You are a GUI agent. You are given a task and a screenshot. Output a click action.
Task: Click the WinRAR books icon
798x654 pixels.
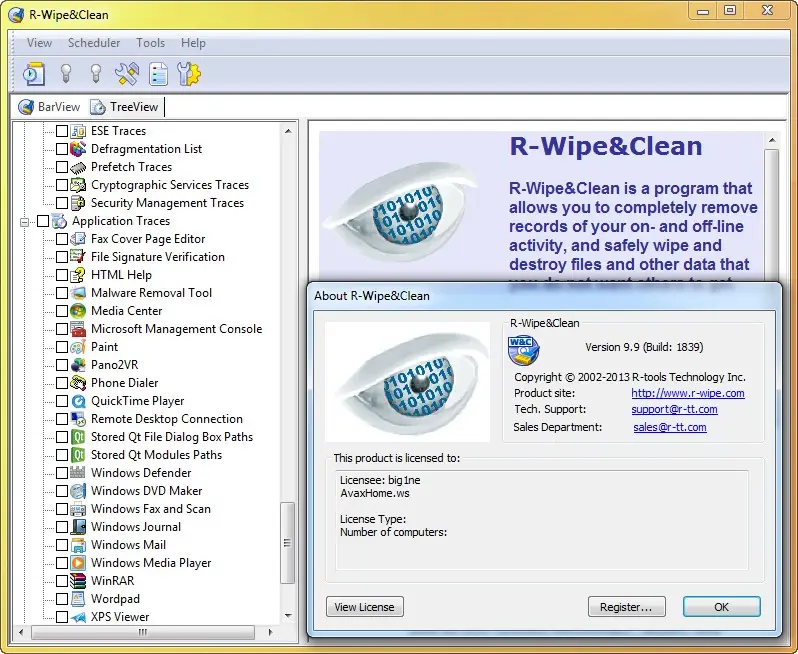pos(78,581)
